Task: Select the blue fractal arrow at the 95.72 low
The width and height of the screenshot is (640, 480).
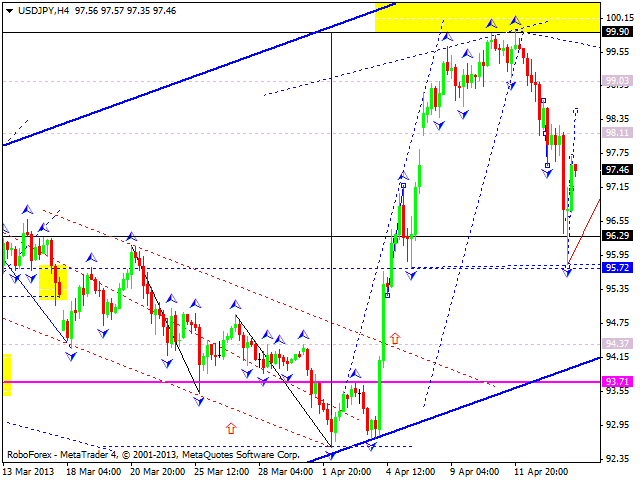Action: pos(567,271)
